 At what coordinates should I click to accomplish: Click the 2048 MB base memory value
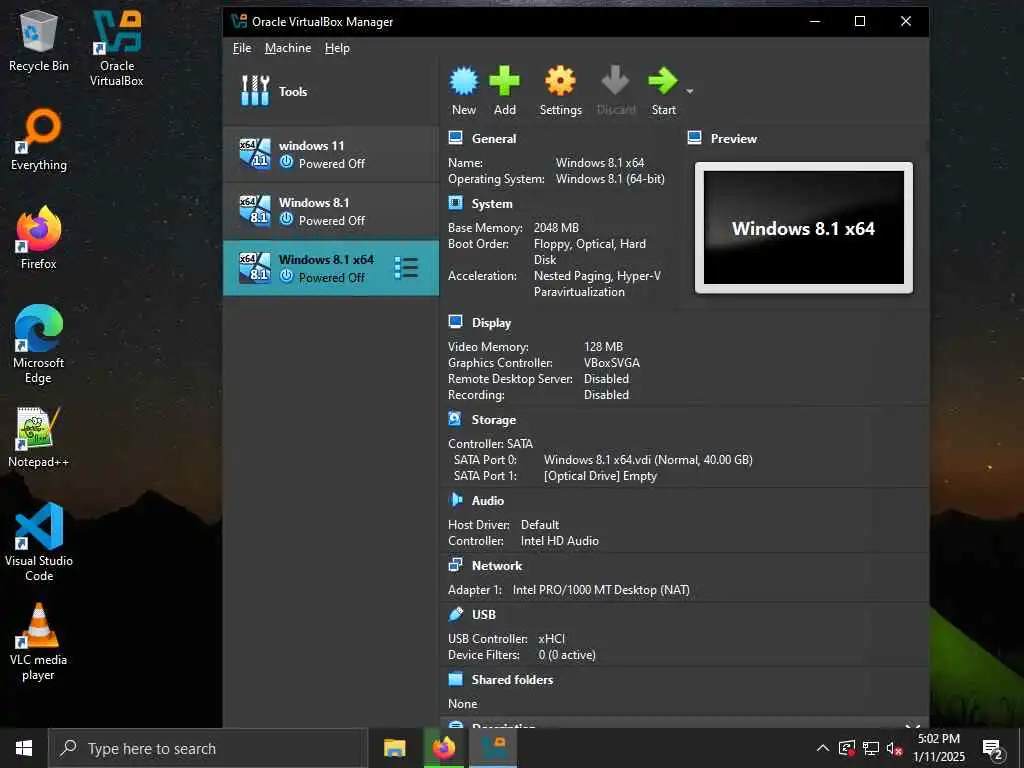[556, 228]
